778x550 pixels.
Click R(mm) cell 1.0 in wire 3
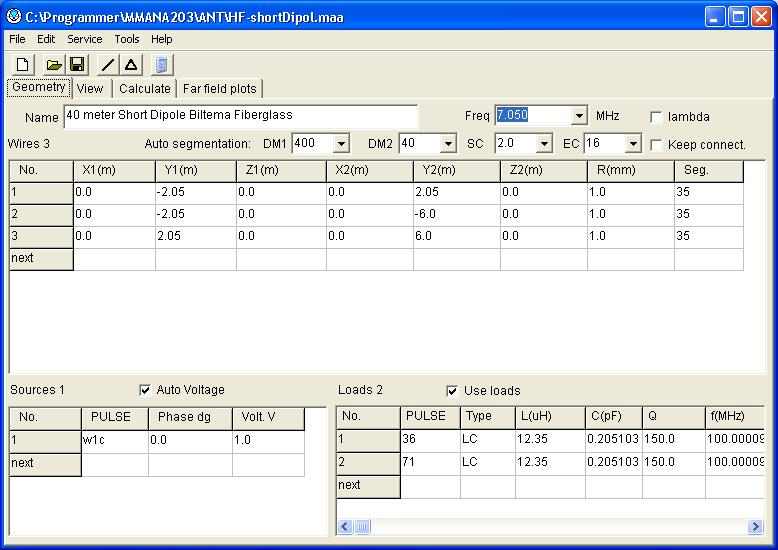(631, 237)
